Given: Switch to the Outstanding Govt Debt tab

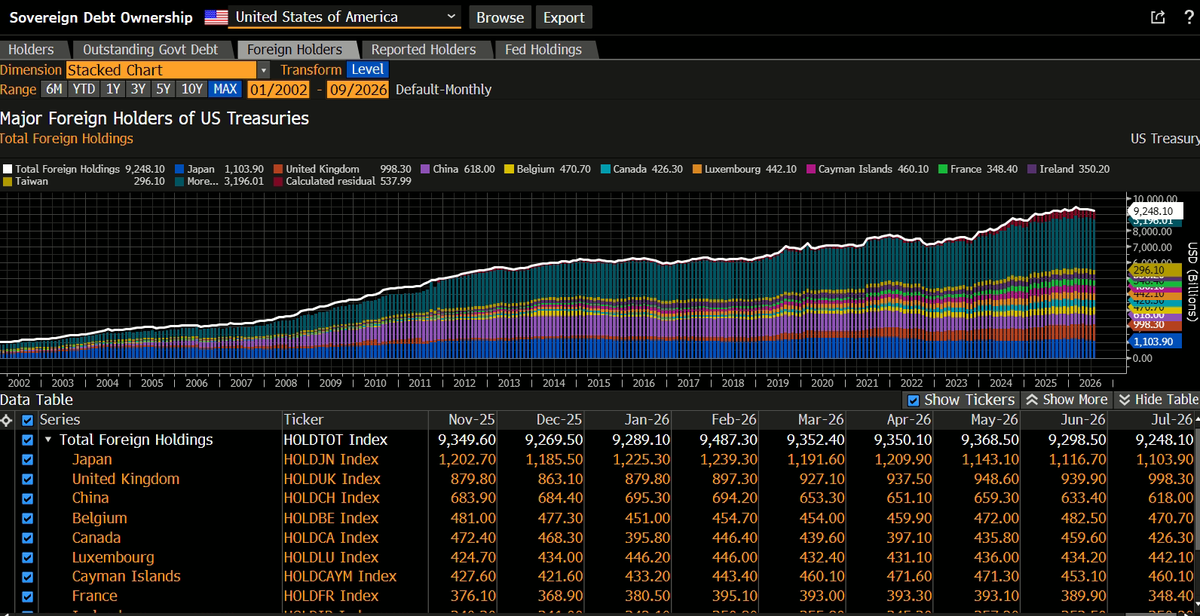Looking at the screenshot, I should pyautogui.click(x=150, y=49).
